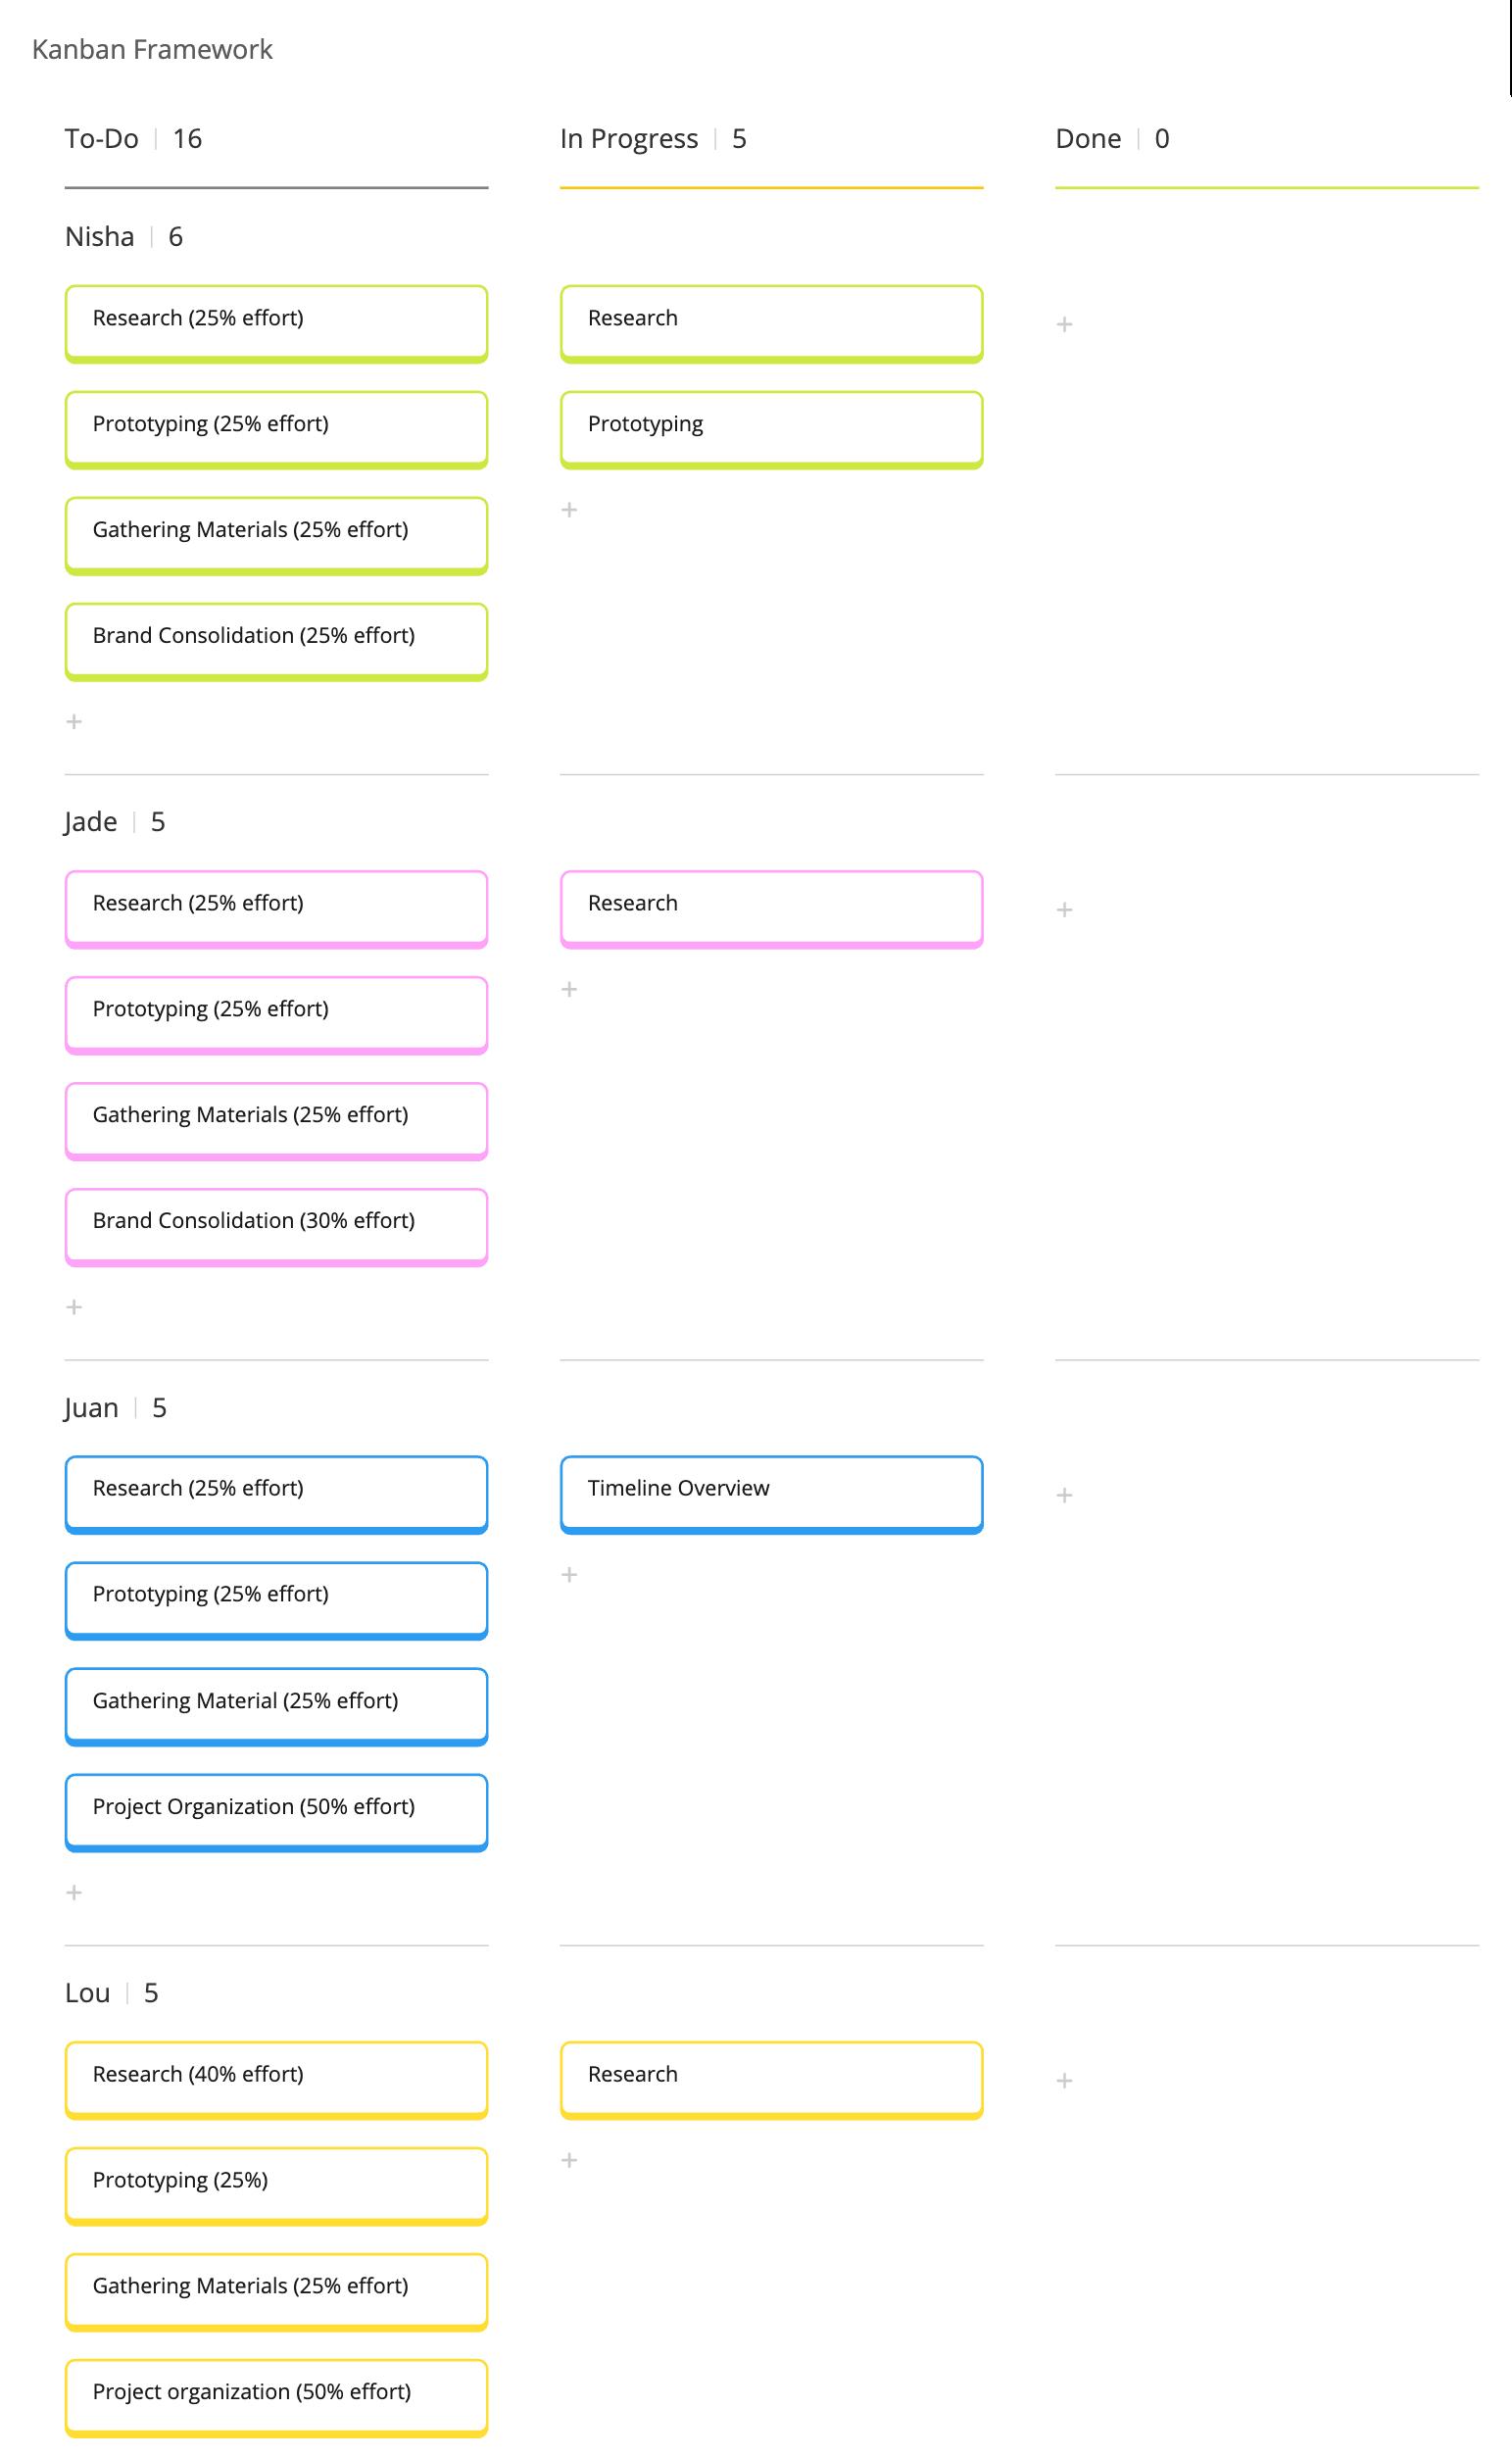Add a card to Nisha's Done list
The height and width of the screenshot is (2457, 1512).
(1064, 325)
